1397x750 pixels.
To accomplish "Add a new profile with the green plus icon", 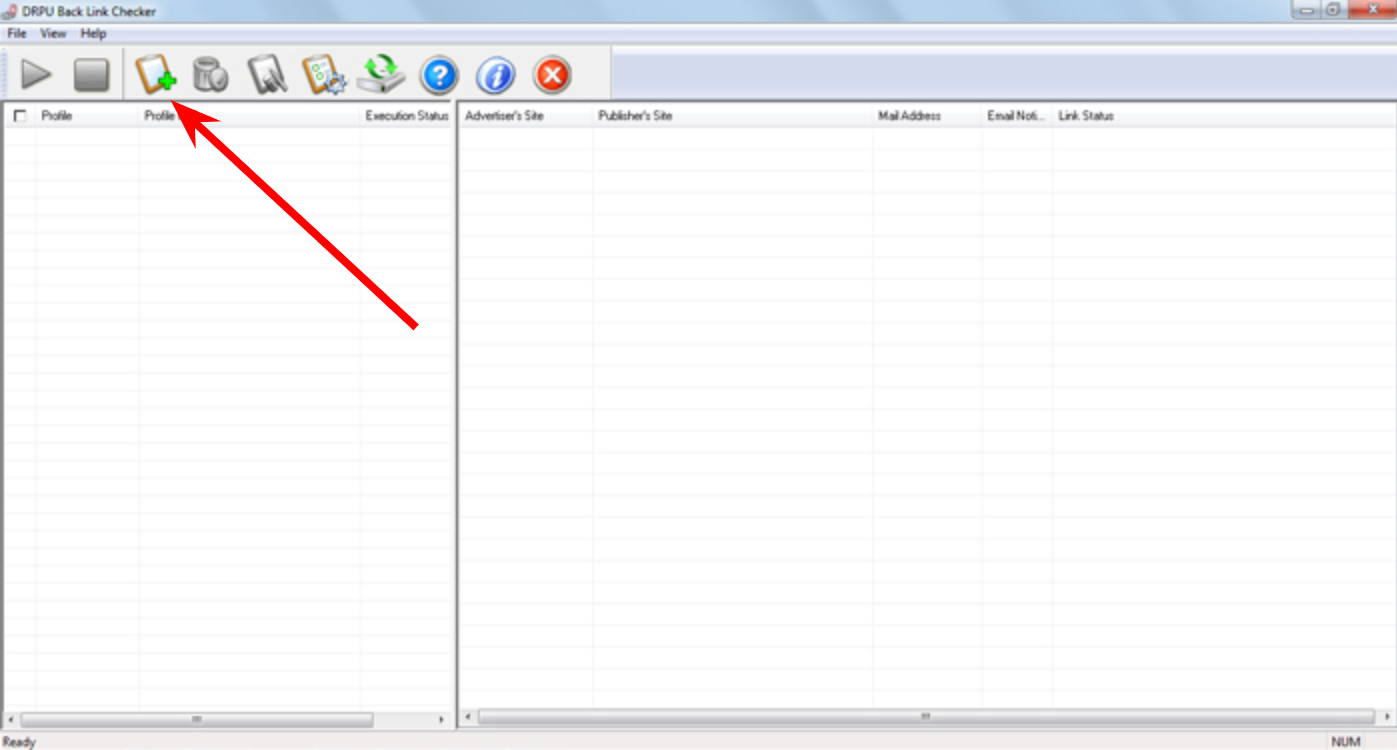I will [156, 75].
